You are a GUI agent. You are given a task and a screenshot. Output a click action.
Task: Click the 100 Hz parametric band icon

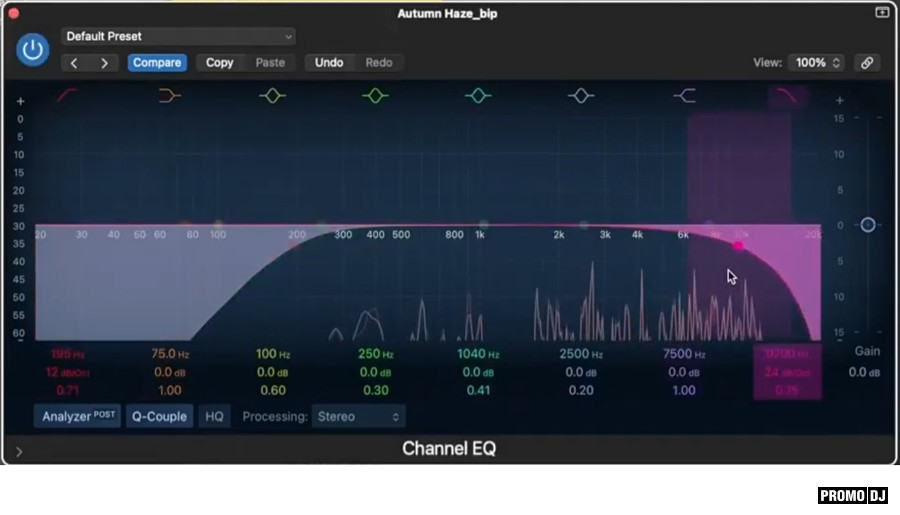tap(272, 96)
